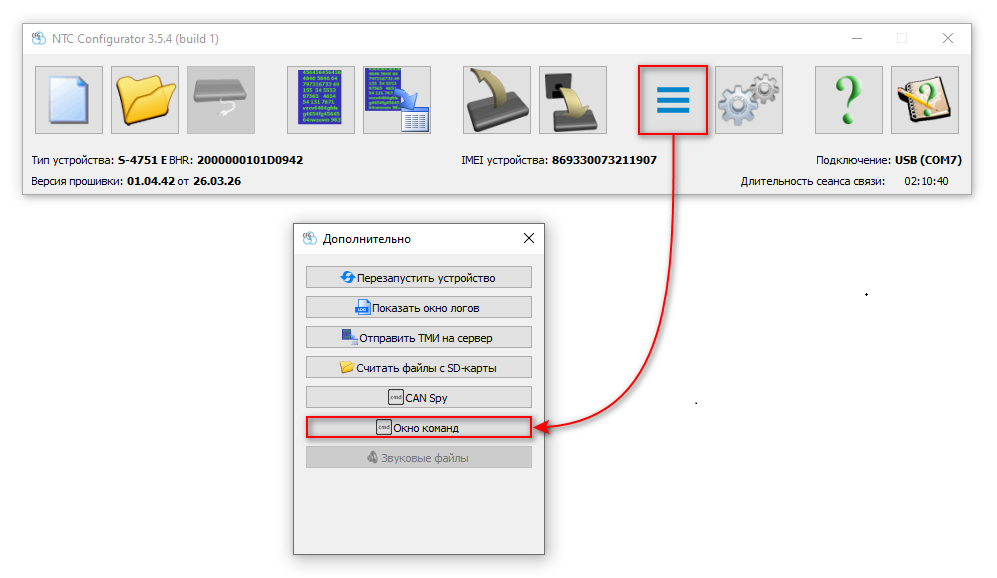The image size is (997, 578).
Task: Open the yellow folder toolbar icon
Action: tap(145, 100)
